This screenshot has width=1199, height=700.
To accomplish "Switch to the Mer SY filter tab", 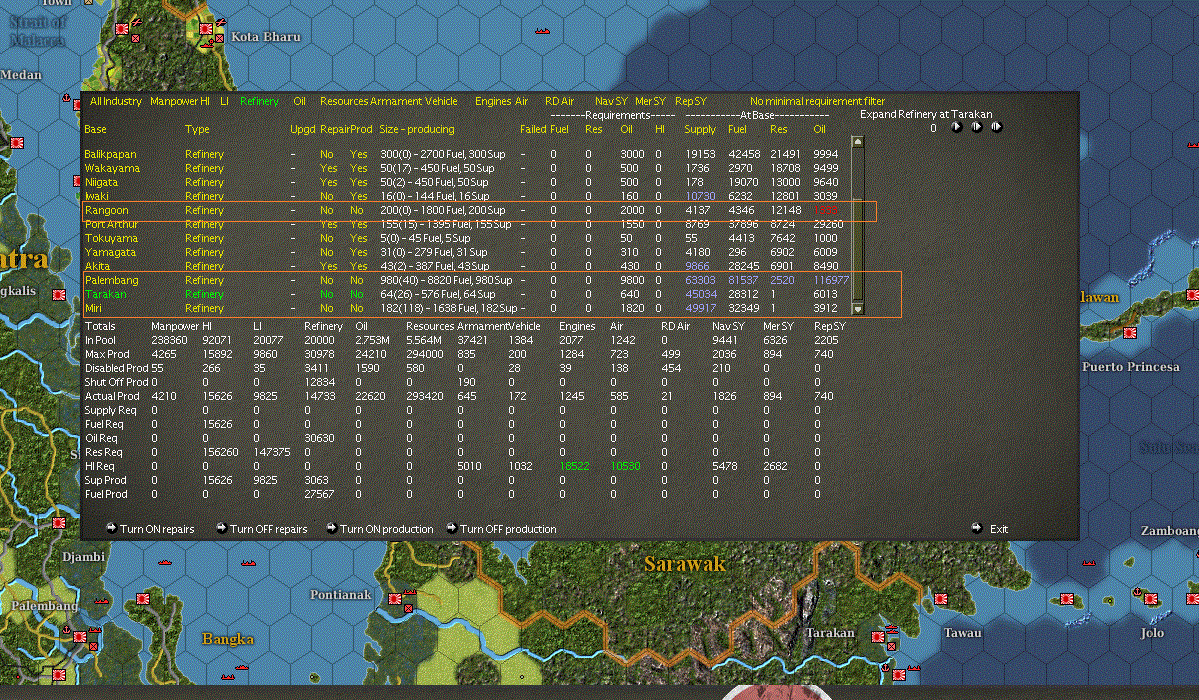I will point(650,101).
